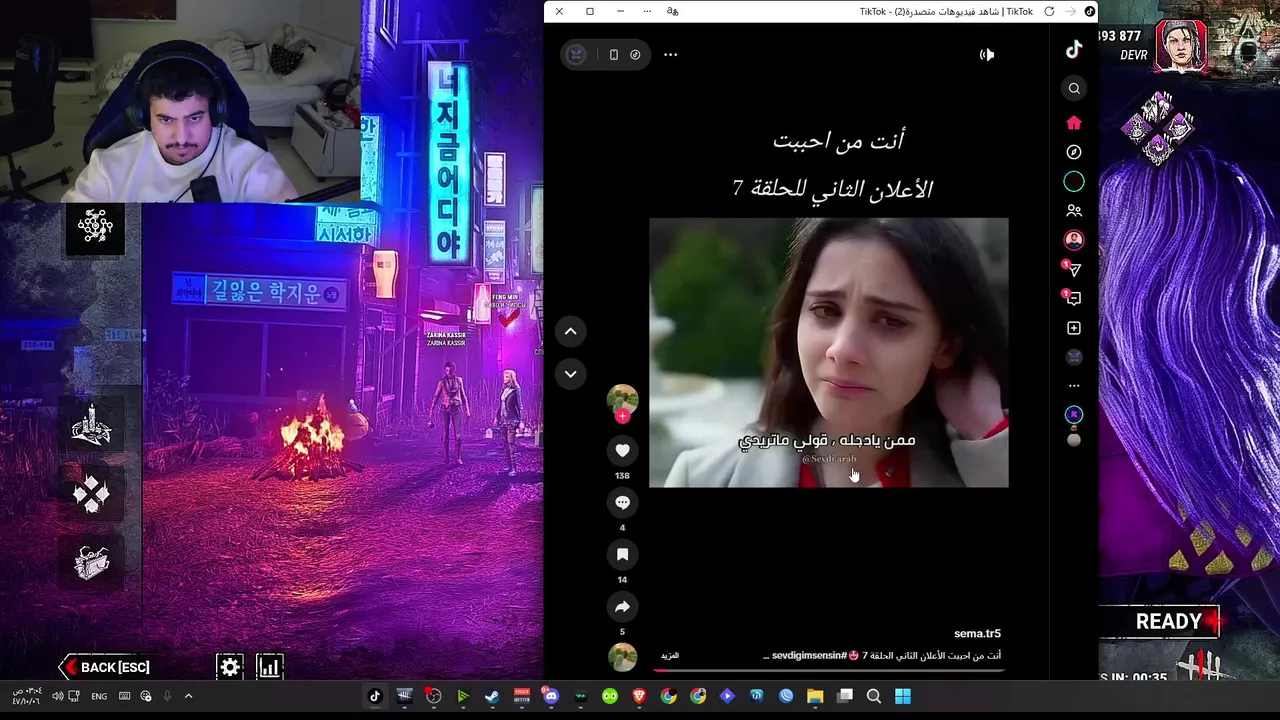Like the video with heart icon
Viewport: 1280px width, 720px height.
click(x=622, y=451)
